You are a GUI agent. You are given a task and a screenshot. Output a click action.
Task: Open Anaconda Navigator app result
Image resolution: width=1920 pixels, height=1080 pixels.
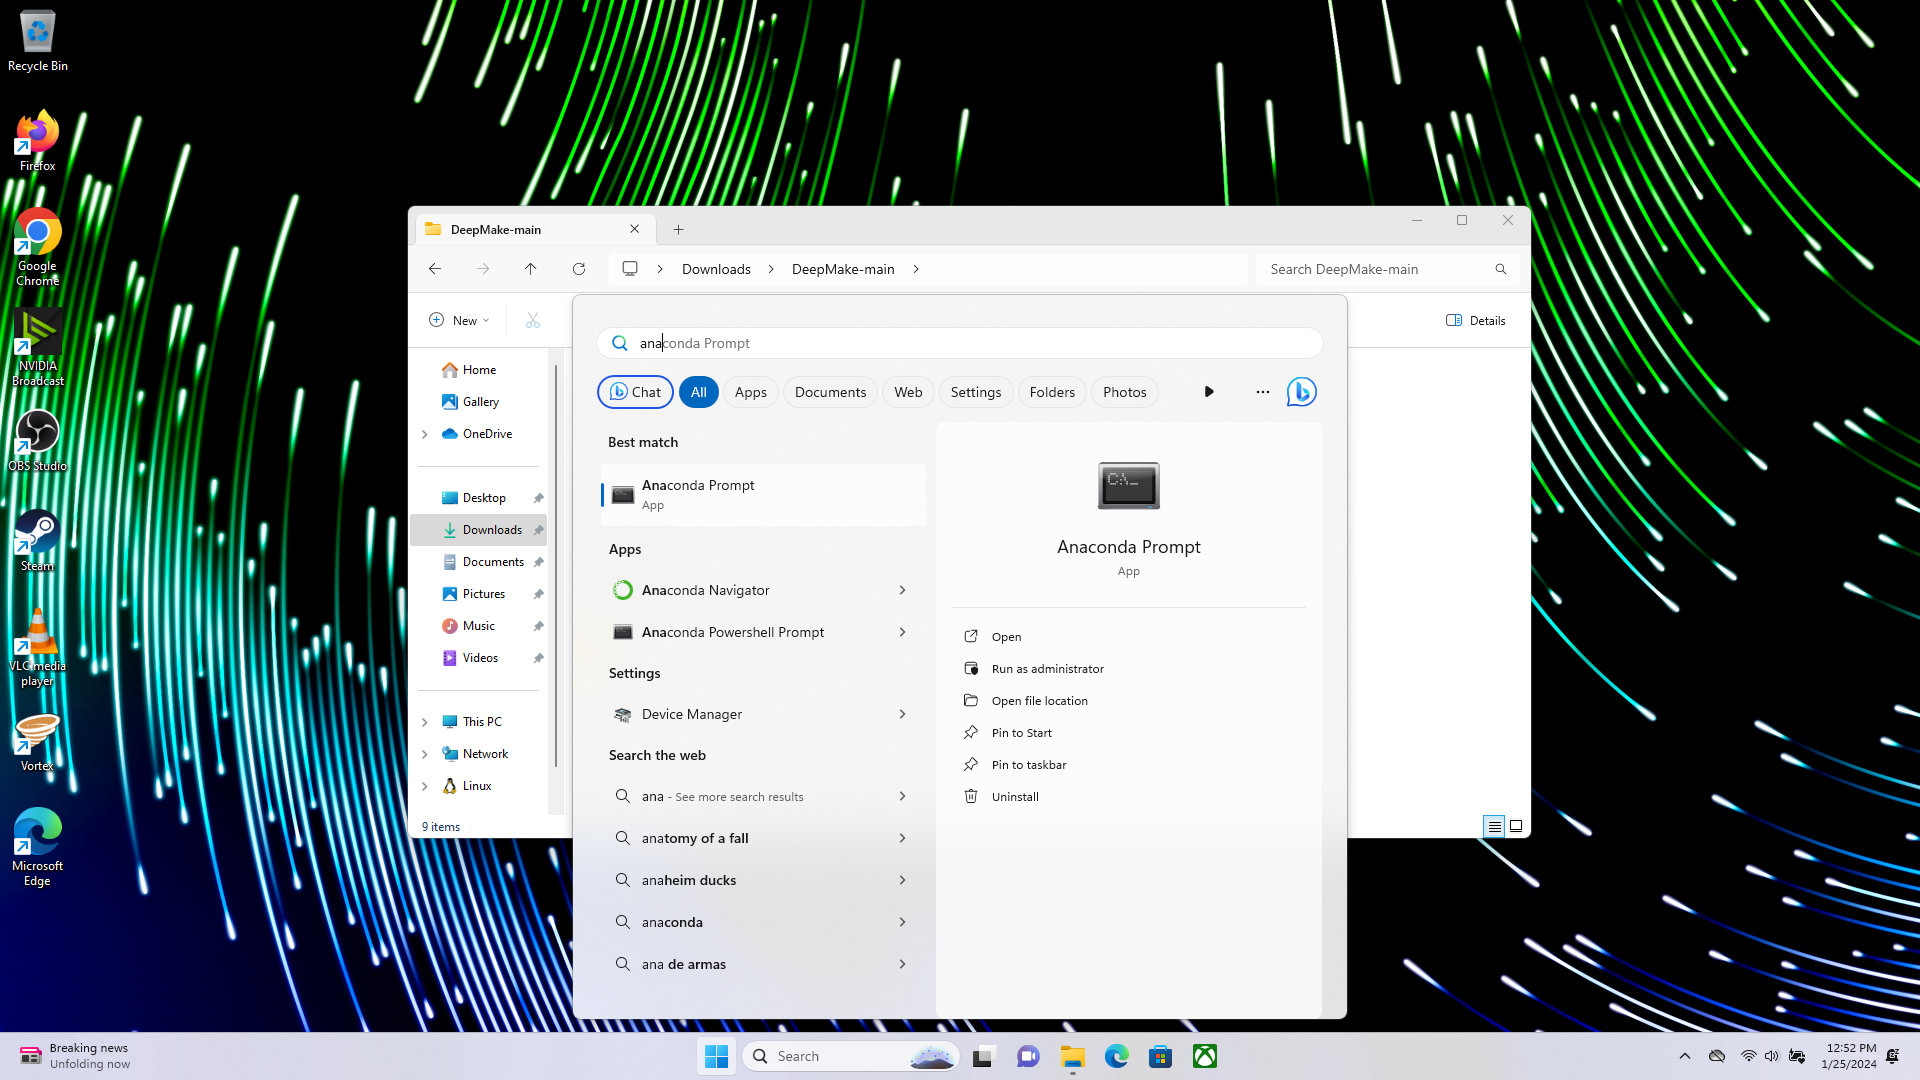(x=706, y=590)
